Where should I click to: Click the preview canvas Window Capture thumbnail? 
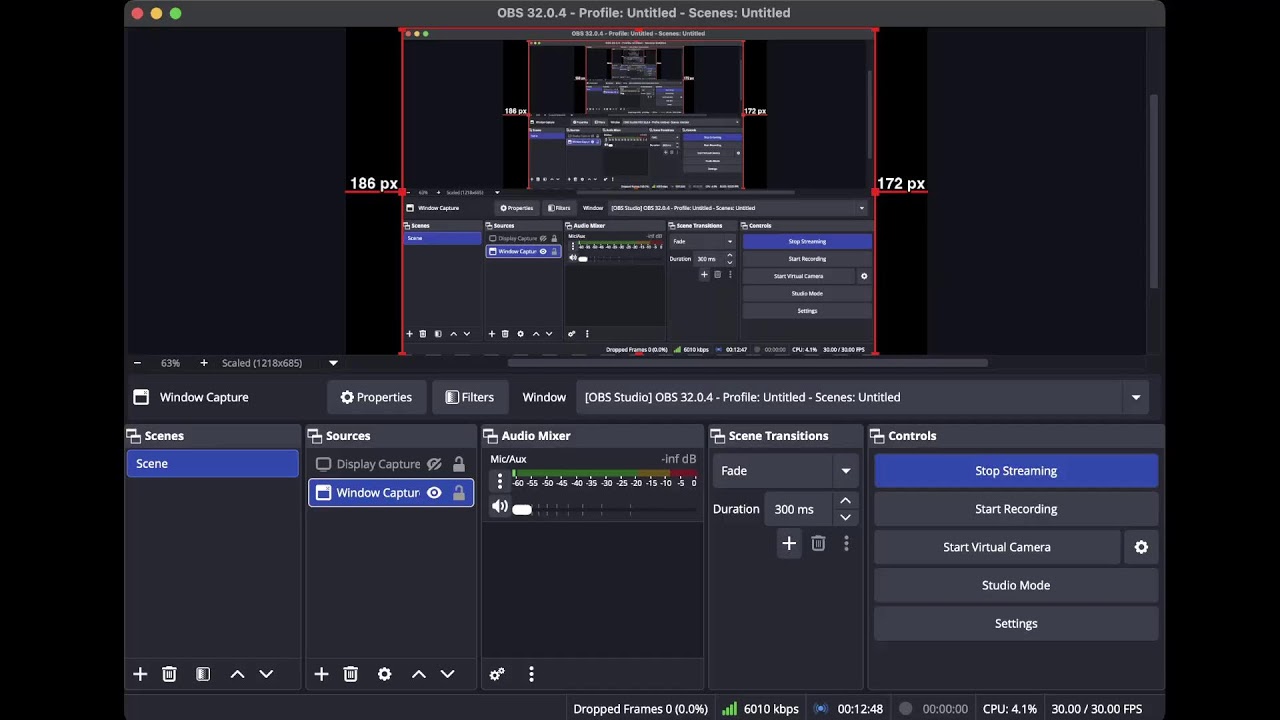coord(639,192)
